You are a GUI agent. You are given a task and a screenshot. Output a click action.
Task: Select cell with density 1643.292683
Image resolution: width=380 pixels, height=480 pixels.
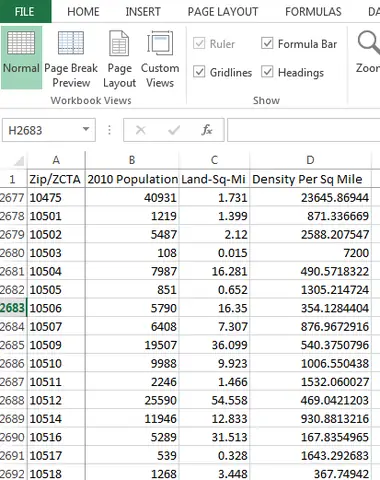pos(310,455)
